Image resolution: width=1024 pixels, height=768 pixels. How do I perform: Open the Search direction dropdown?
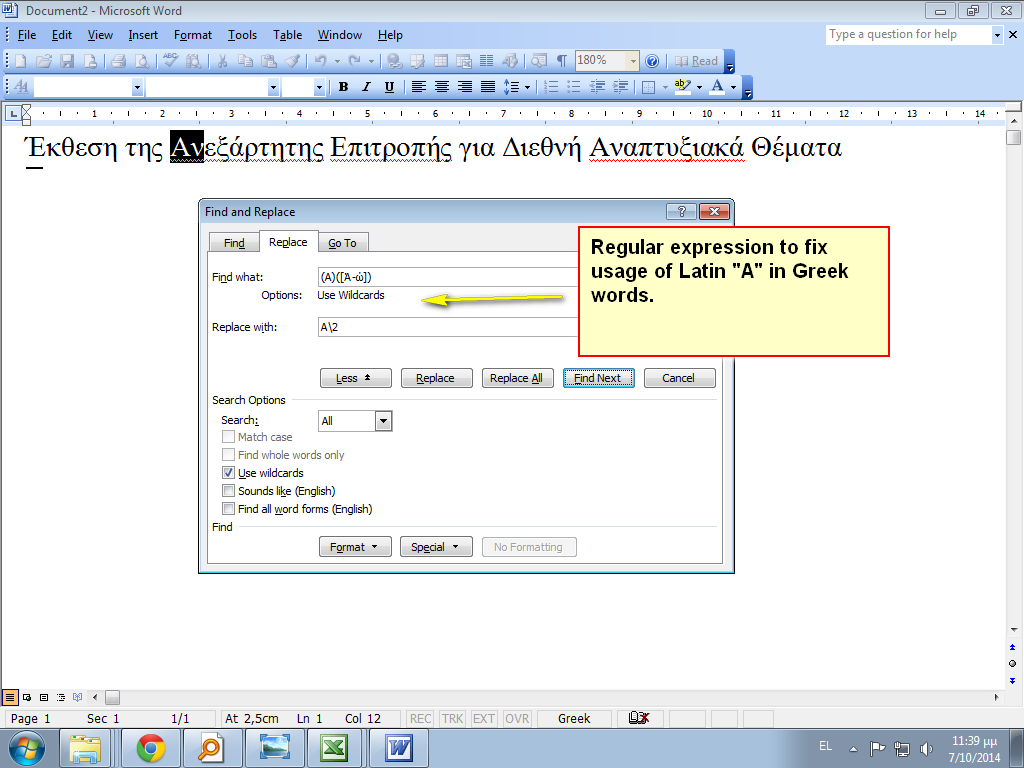click(x=383, y=421)
